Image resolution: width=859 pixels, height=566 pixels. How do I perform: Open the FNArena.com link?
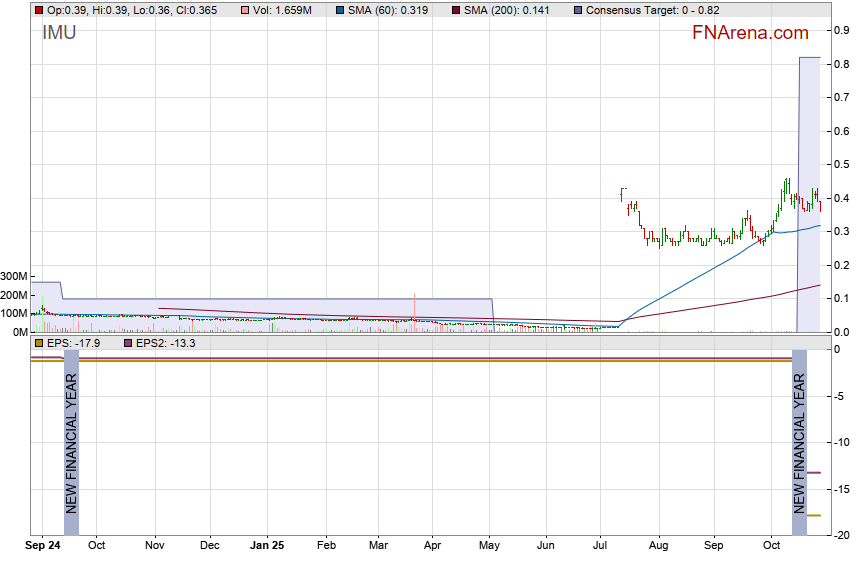pyautogui.click(x=750, y=33)
